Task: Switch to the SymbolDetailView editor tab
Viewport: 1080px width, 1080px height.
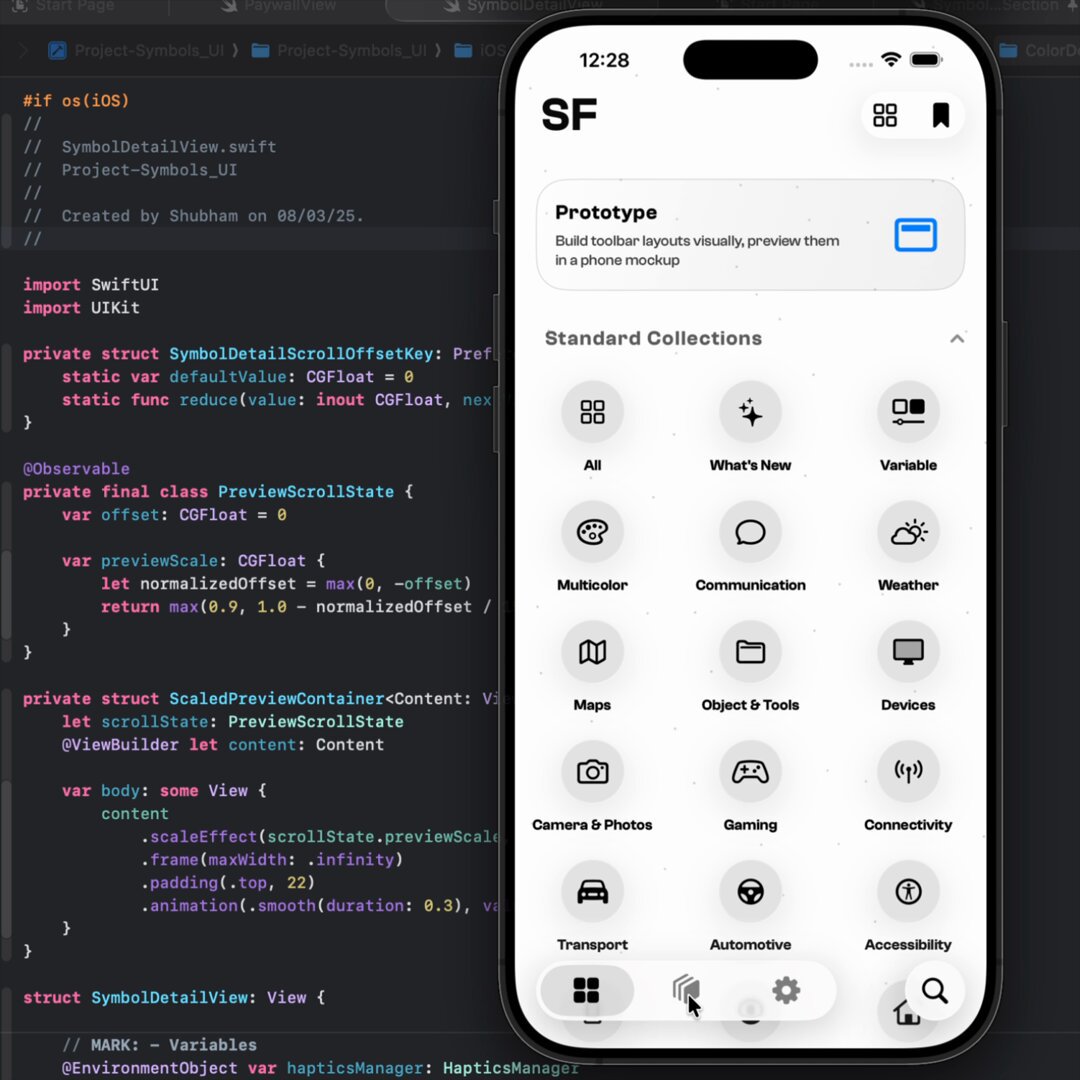Action: tap(522, 6)
